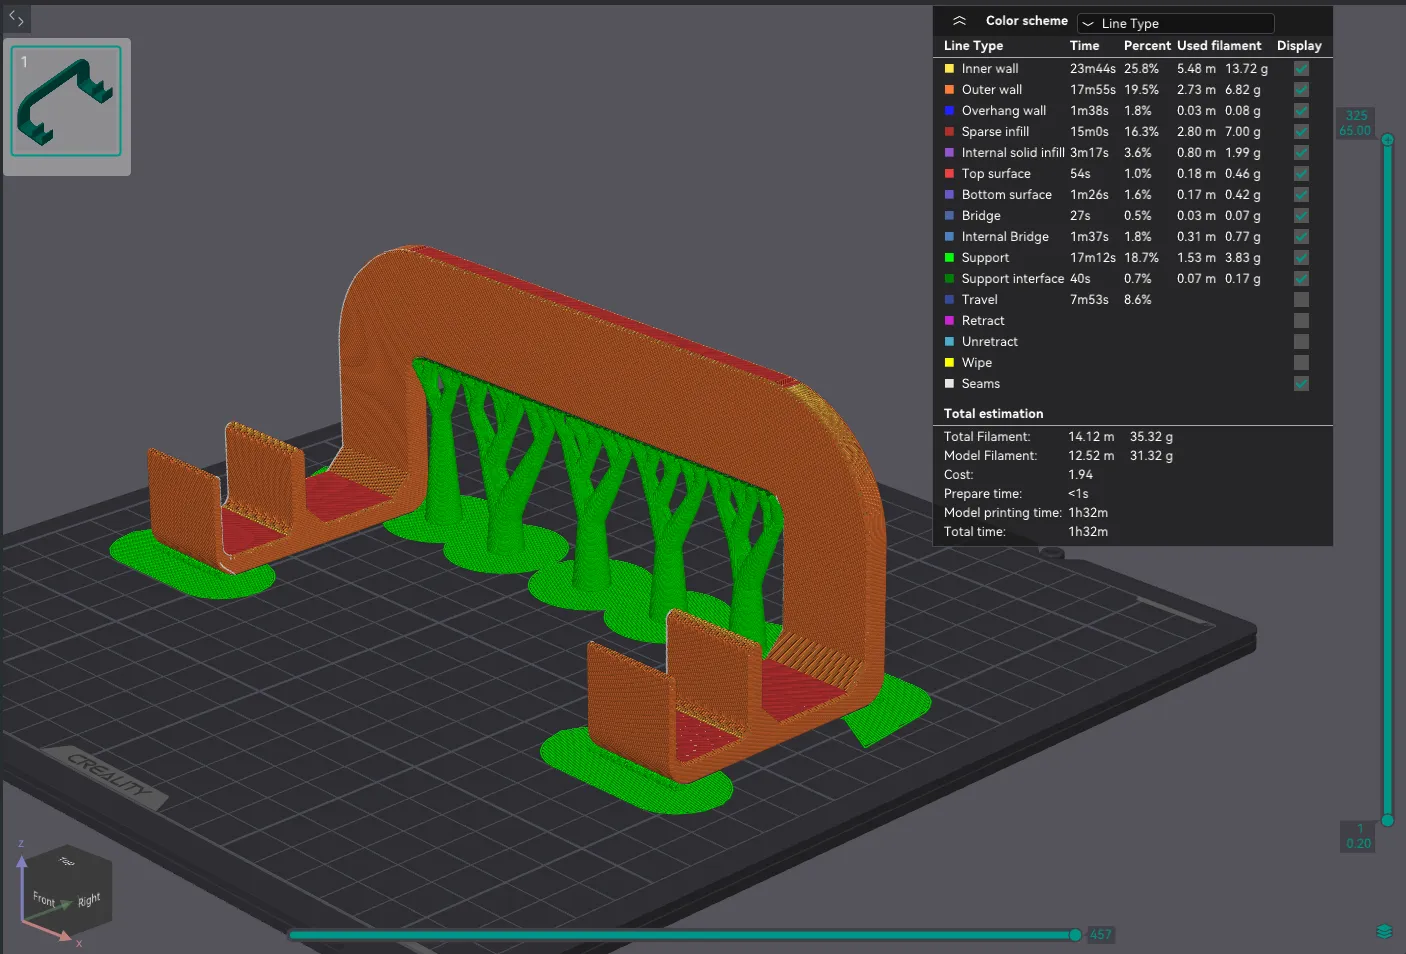Click the Used filament column header
The image size is (1406, 954).
coord(1218,46)
